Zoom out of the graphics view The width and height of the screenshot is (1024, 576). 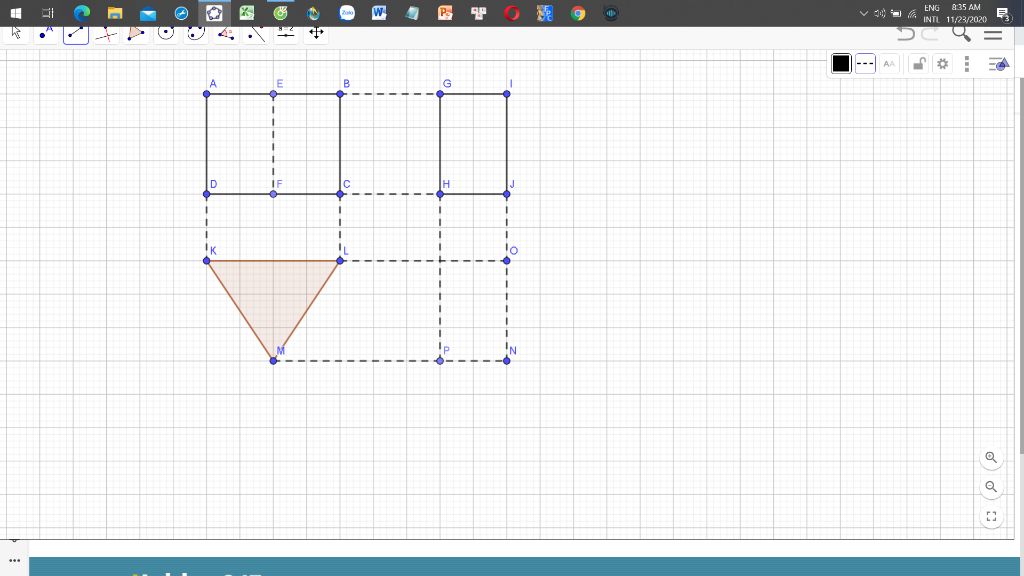991,487
